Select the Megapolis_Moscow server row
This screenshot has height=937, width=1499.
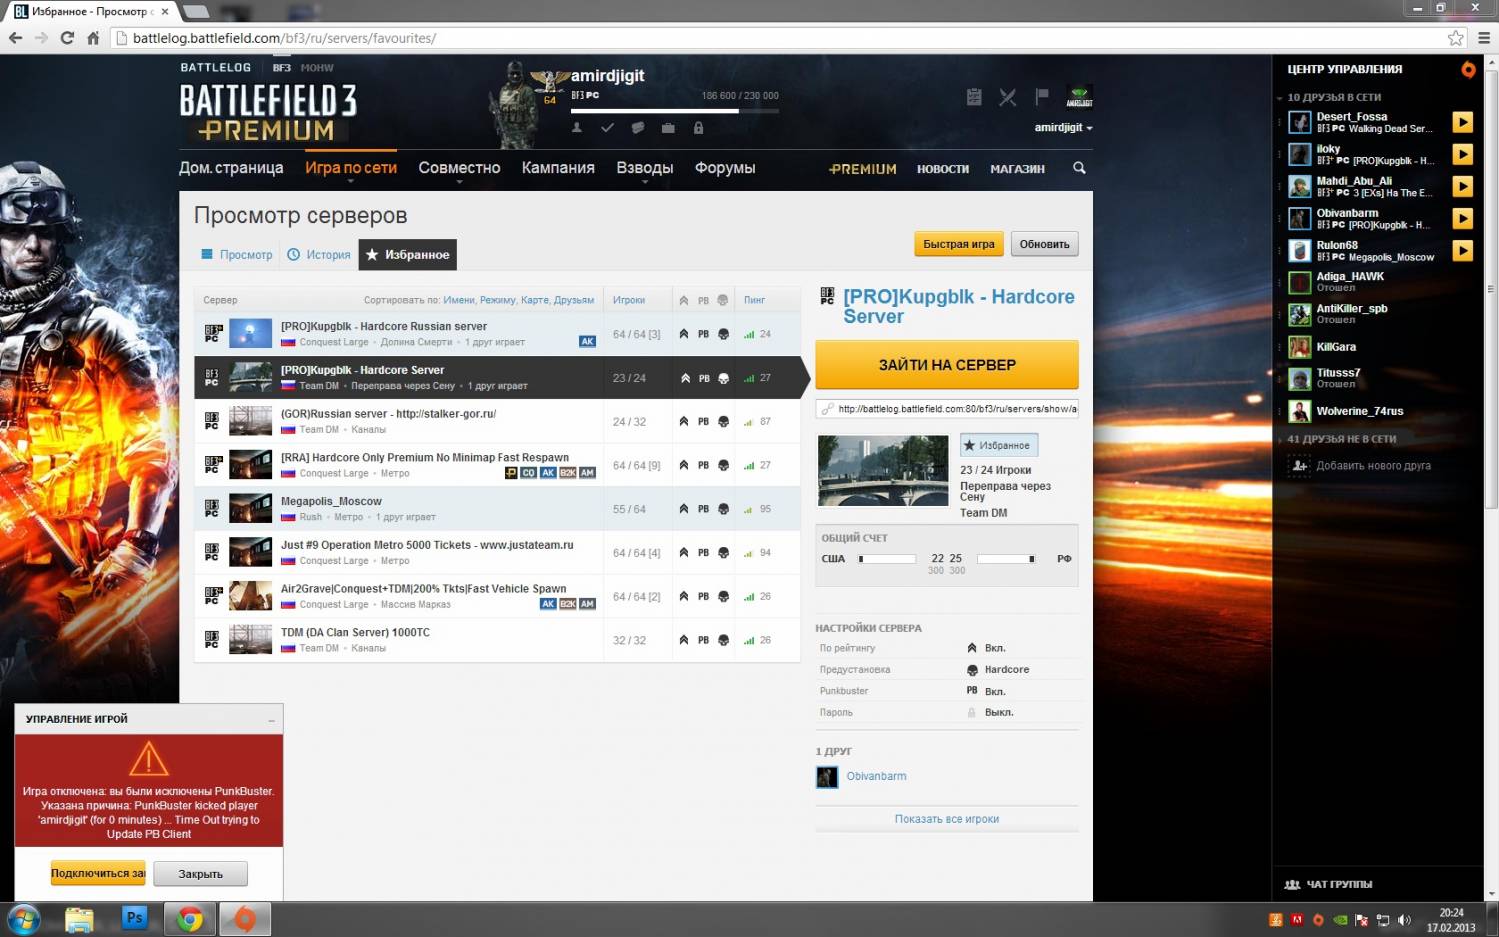498,509
